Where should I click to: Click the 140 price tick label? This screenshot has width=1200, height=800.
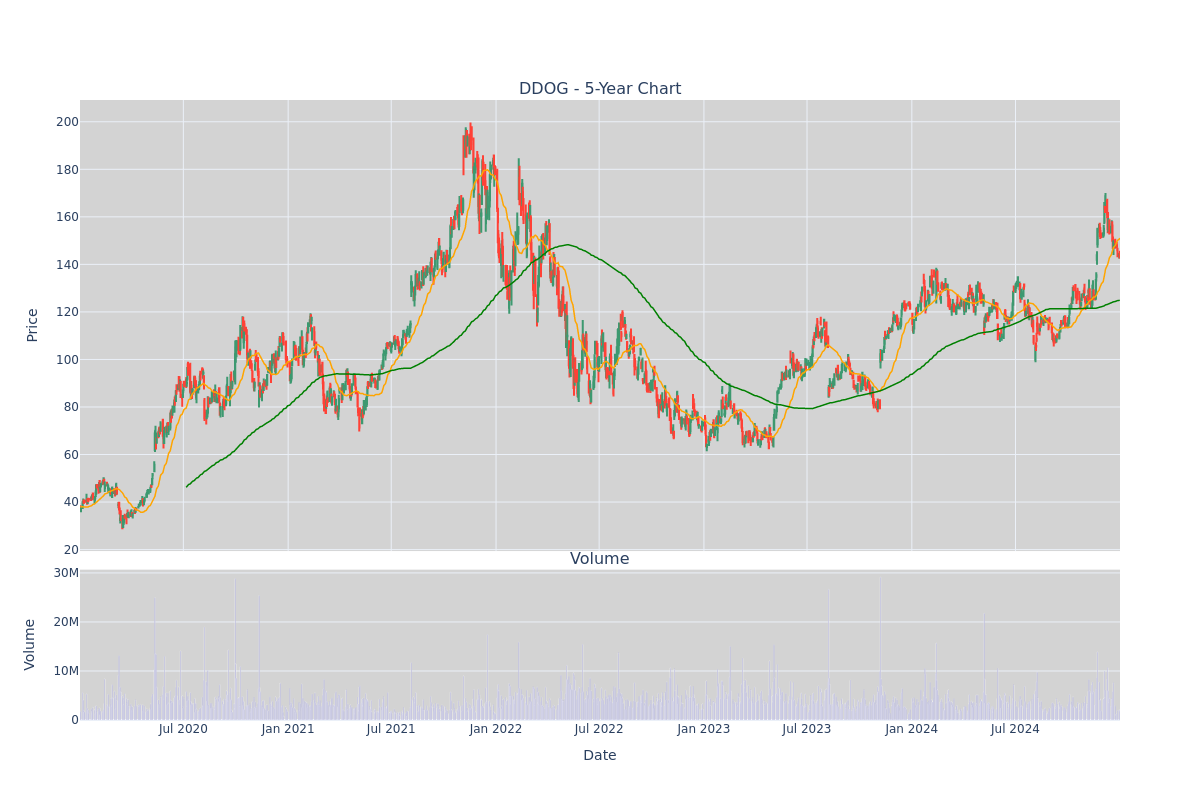[67, 264]
